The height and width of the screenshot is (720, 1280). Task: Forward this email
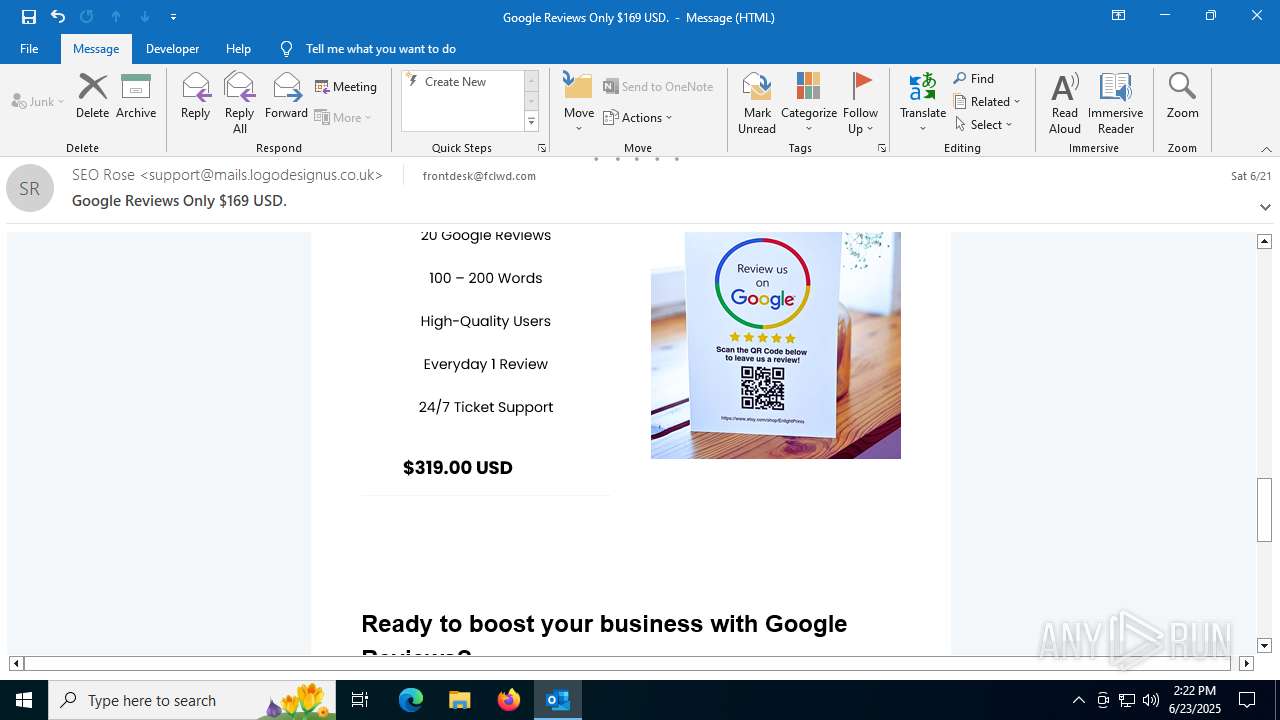[x=286, y=96]
